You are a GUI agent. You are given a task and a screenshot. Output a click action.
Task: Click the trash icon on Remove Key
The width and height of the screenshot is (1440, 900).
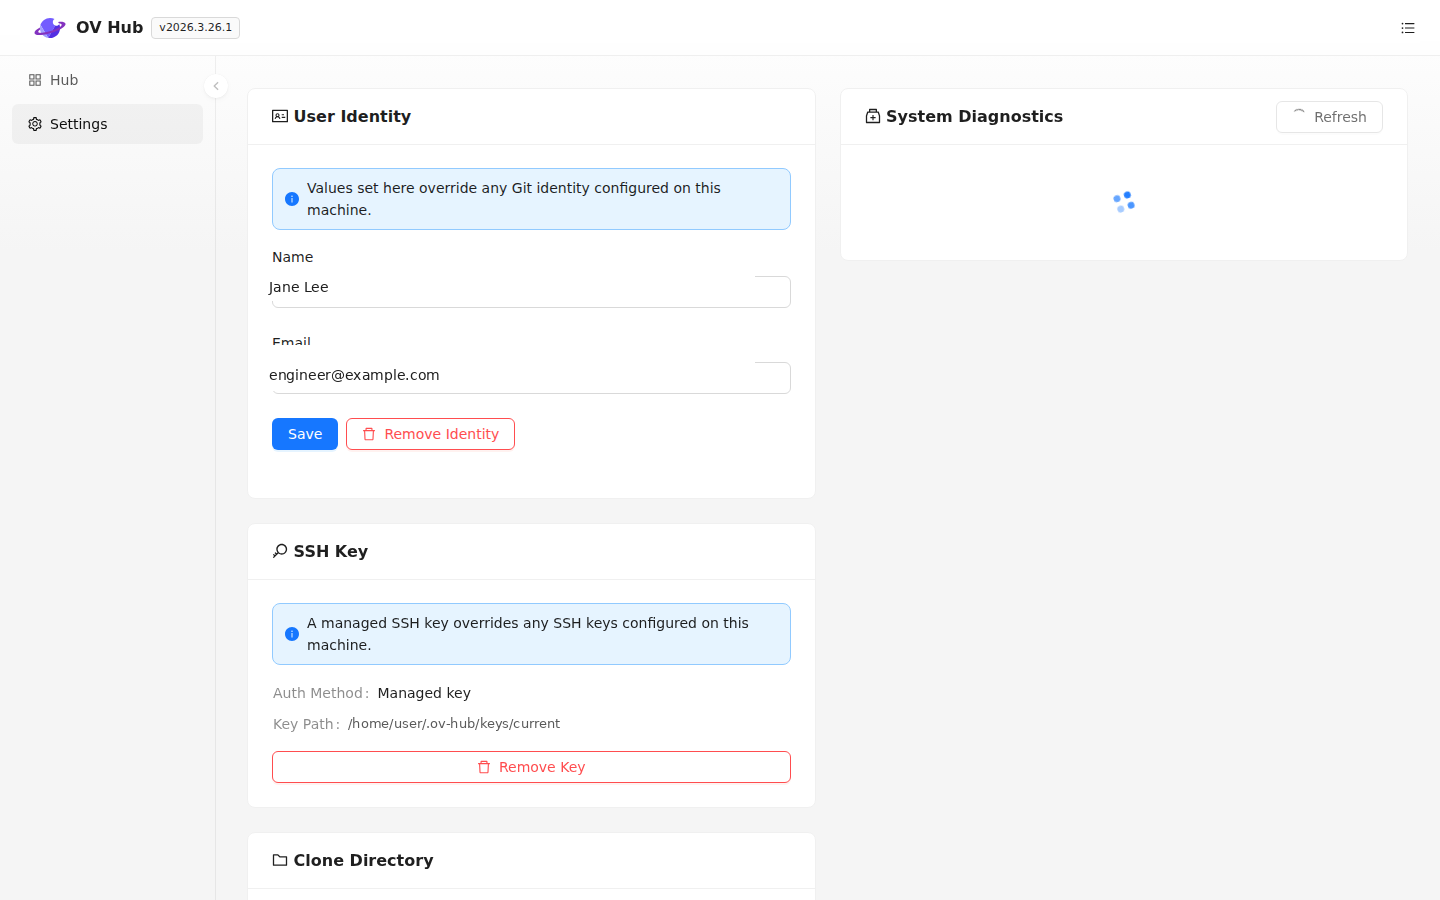(484, 767)
